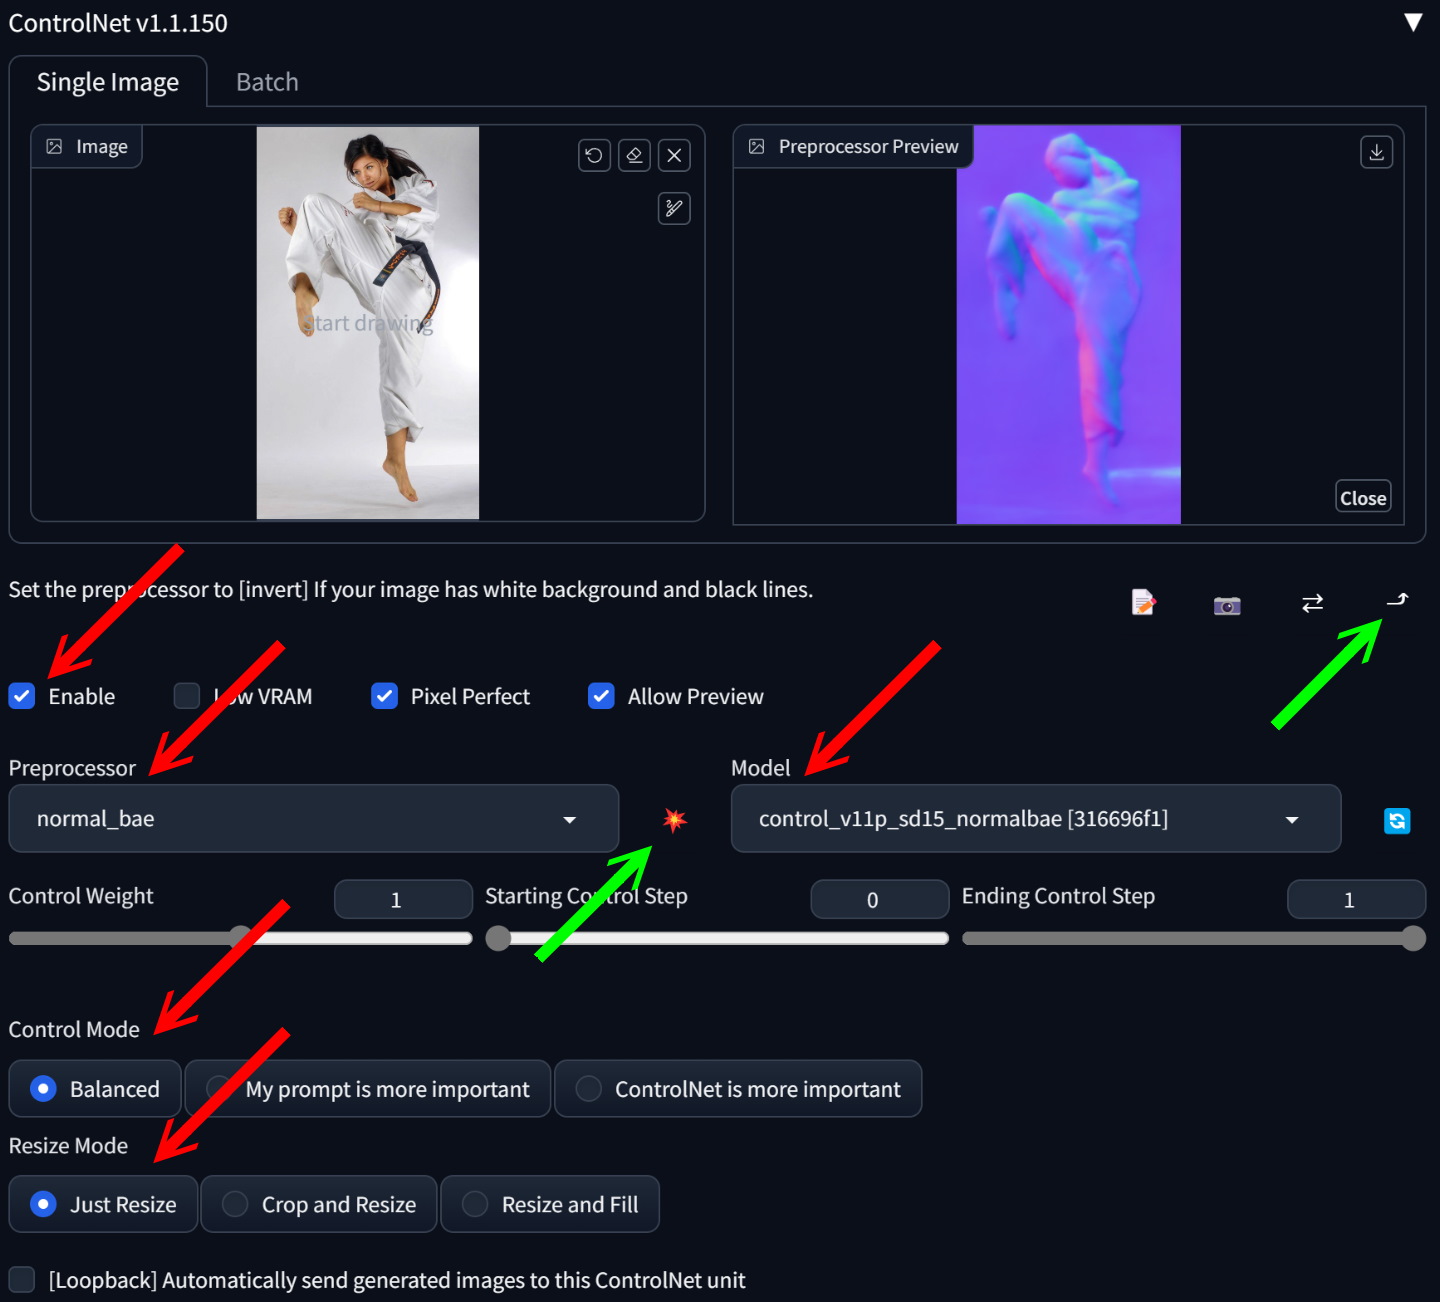Switch to the Batch tab

point(267,82)
